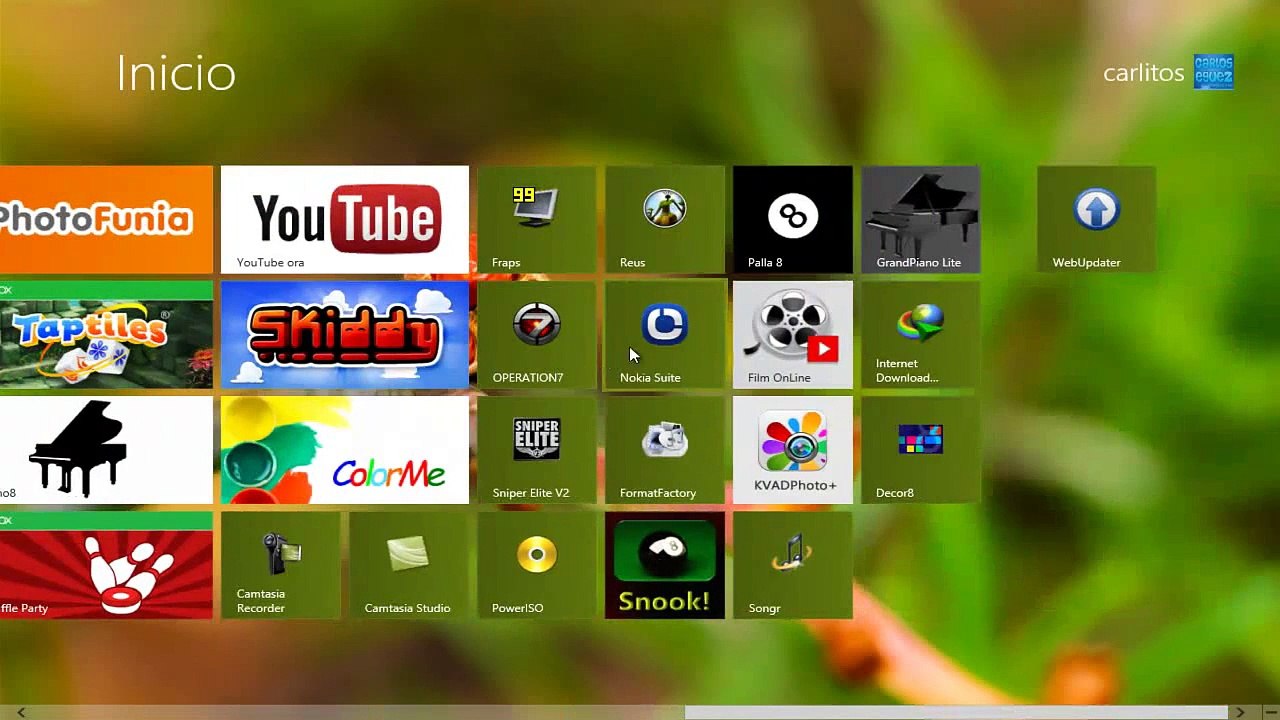1280x720 pixels.
Task: Click the zoom-out minus button
Action: pos(1269,712)
